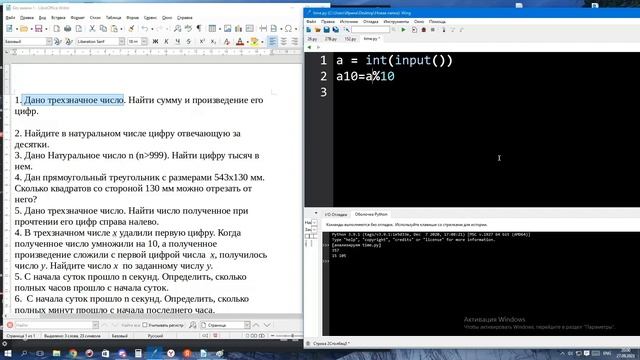Click the open folder icon in Wing toolbar

point(318,29)
